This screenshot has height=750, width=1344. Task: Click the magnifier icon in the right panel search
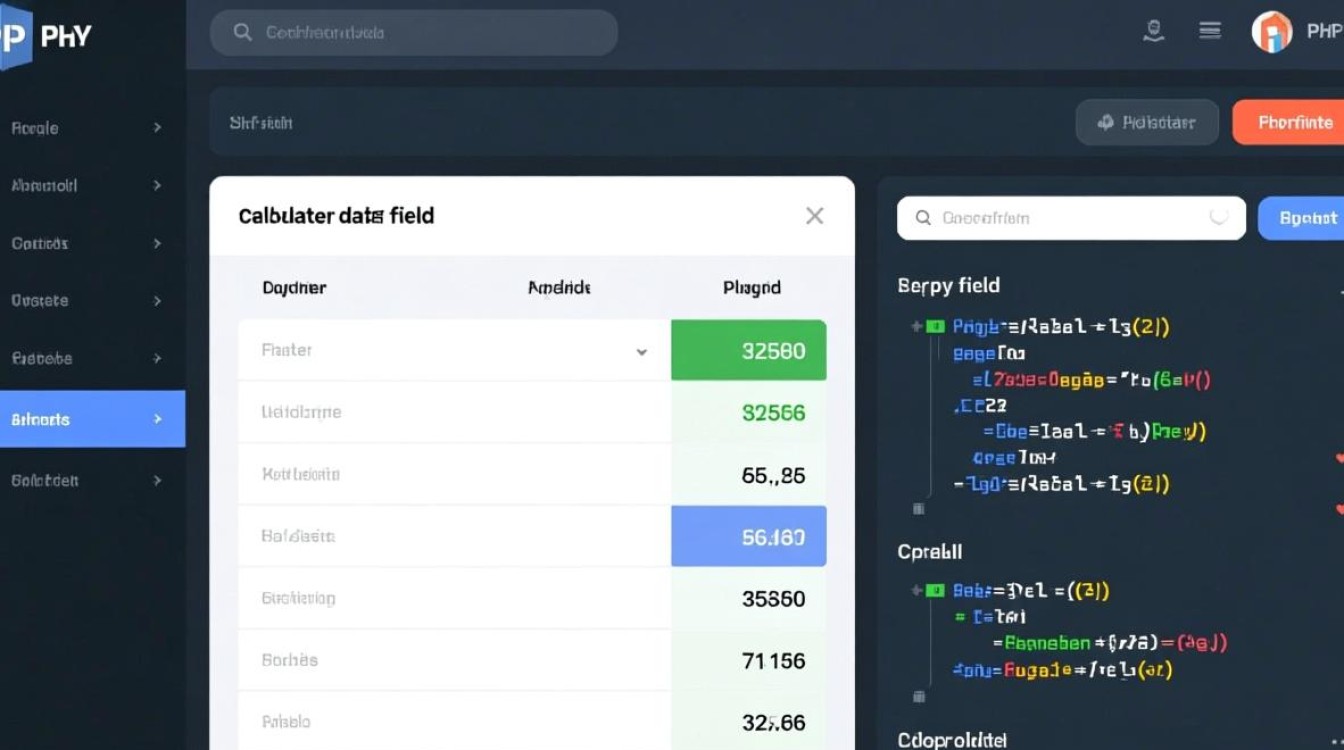tap(923, 218)
